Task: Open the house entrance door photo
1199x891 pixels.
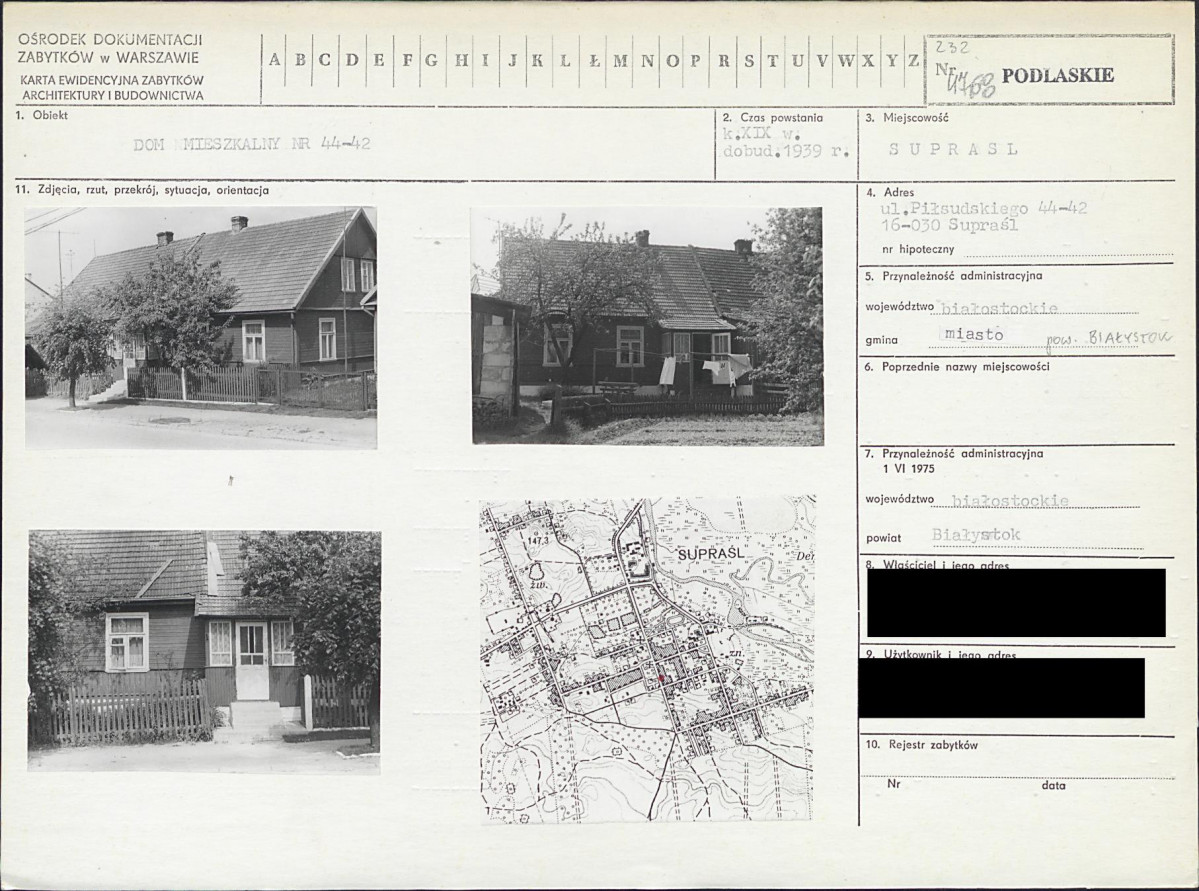Action: click(x=204, y=651)
